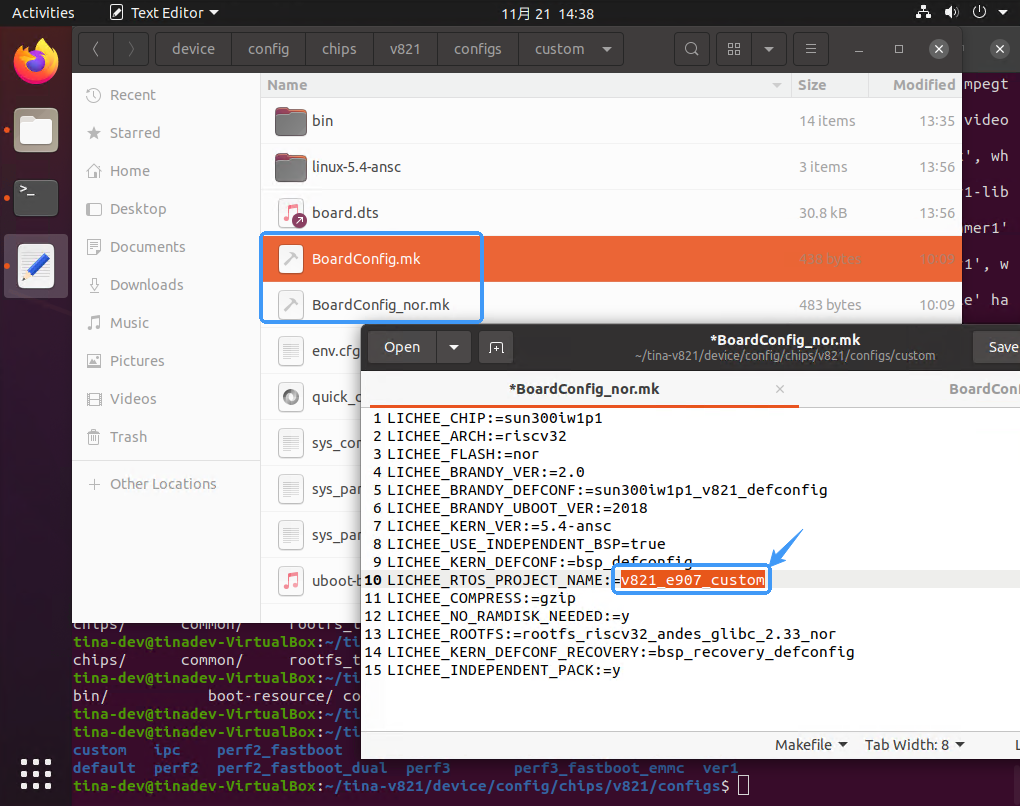Expand view options dropdown in Files
The height and width of the screenshot is (806, 1020).
pos(768,49)
